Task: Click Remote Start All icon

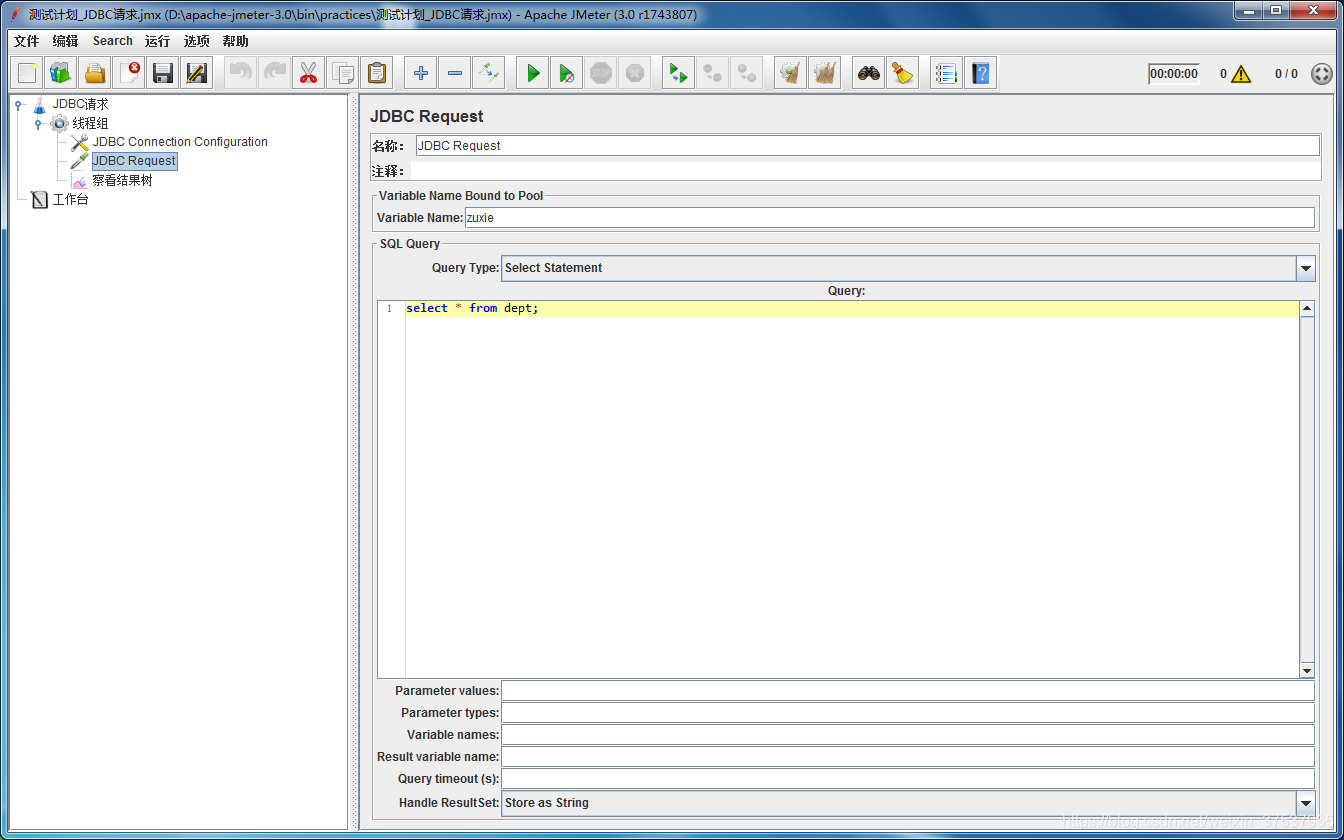Action: (679, 73)
